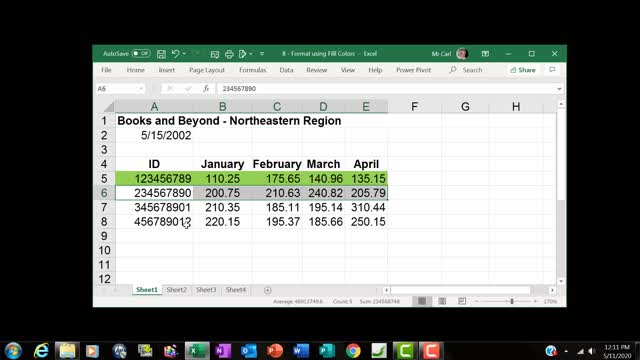Open the Comments icon beside Share

click(552, 70)
